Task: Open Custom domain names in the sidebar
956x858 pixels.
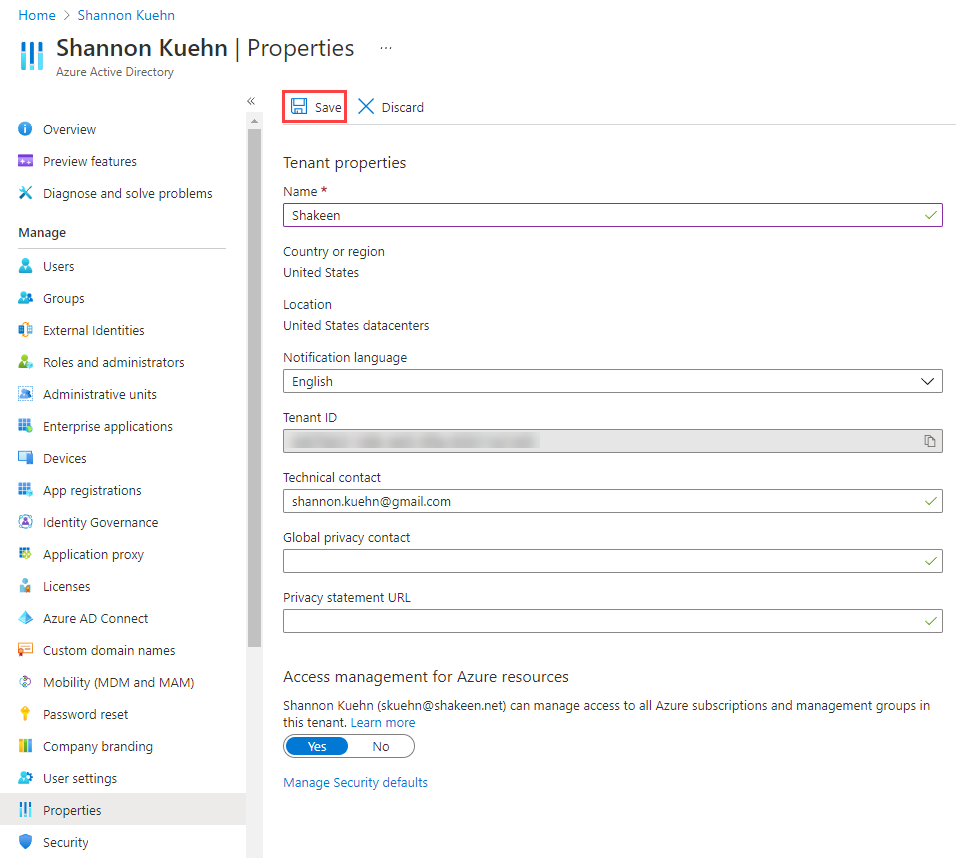Action: point(109,651)
